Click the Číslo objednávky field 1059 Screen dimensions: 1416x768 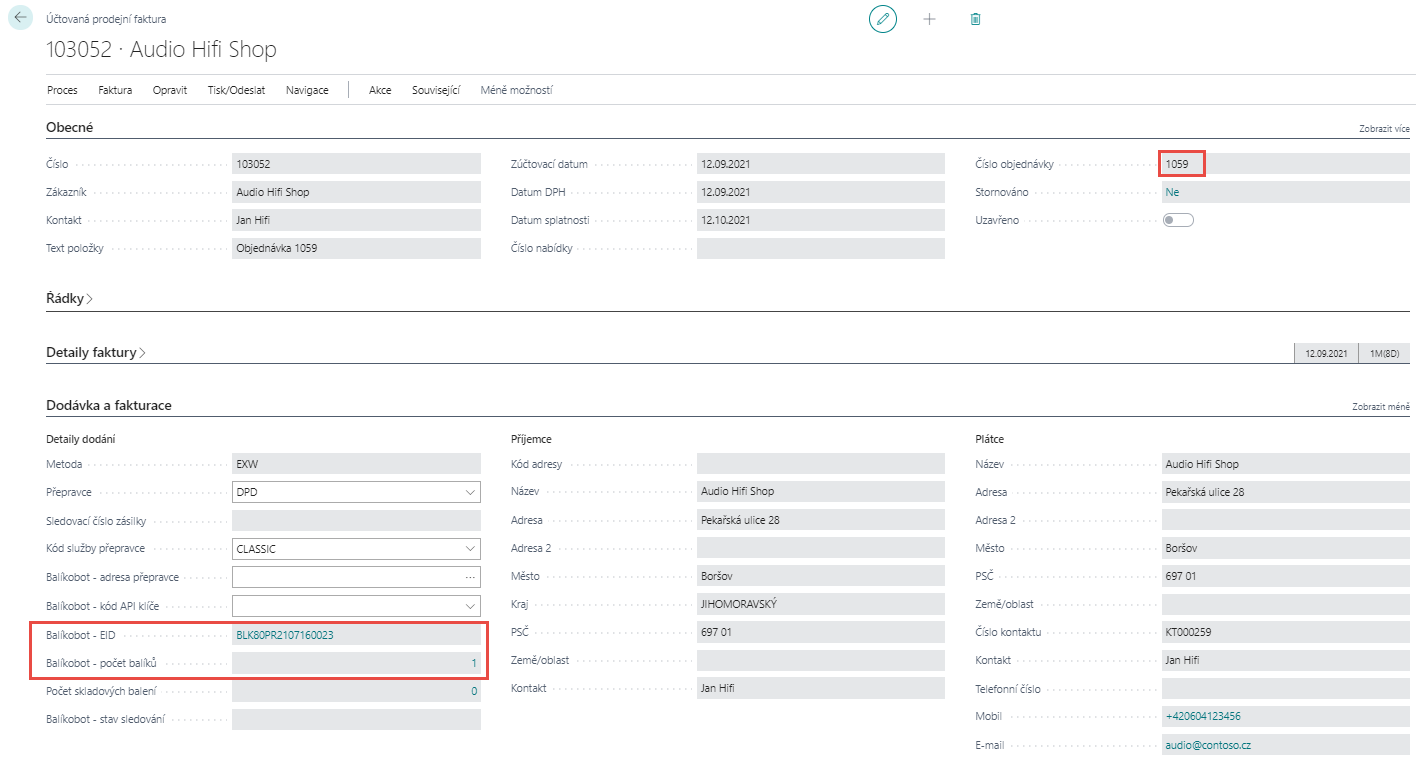[x=1182, y=164]
